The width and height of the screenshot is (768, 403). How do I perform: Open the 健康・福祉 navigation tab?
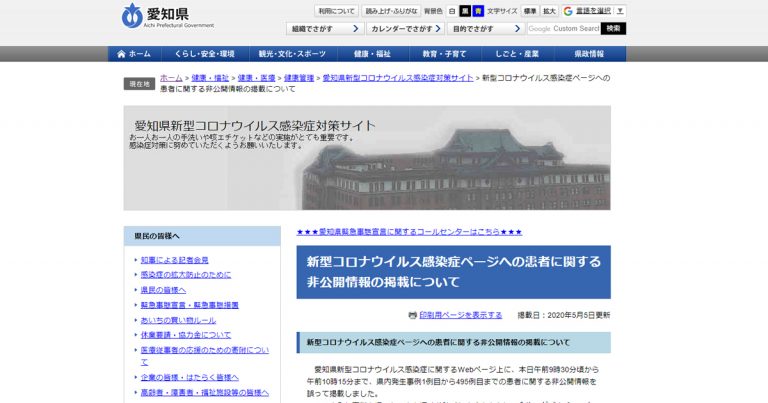pyautogui.click(x=372, y=54)
